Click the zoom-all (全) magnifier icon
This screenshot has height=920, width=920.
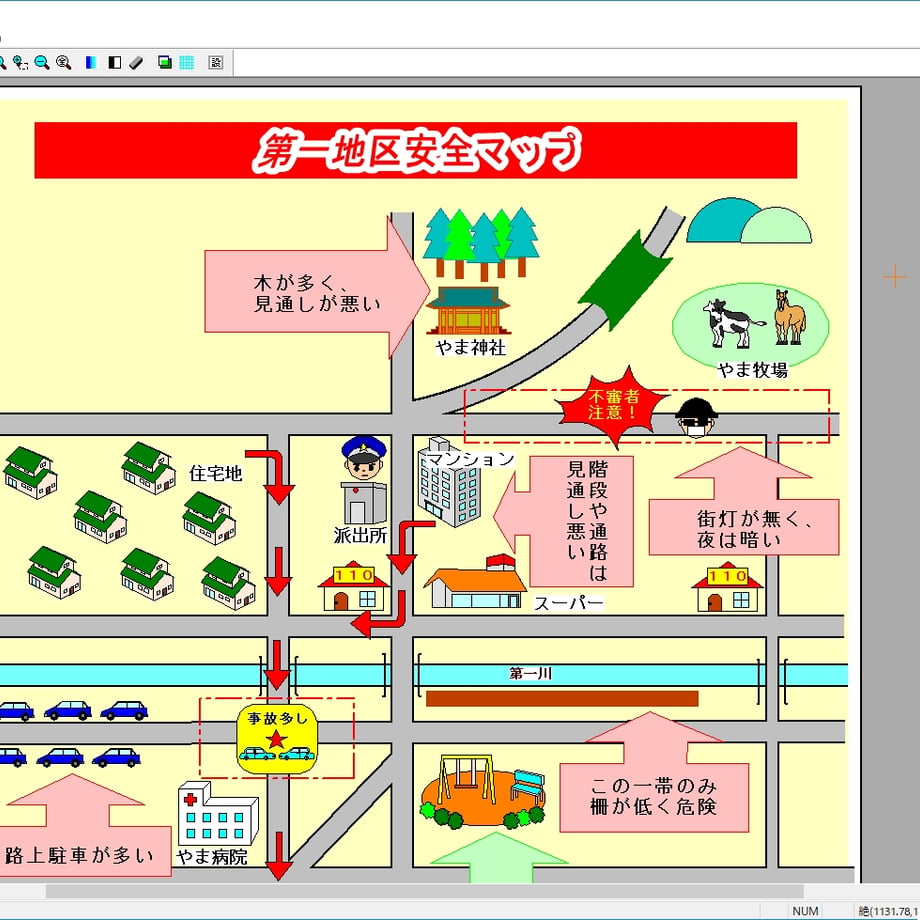pos(63,62)
